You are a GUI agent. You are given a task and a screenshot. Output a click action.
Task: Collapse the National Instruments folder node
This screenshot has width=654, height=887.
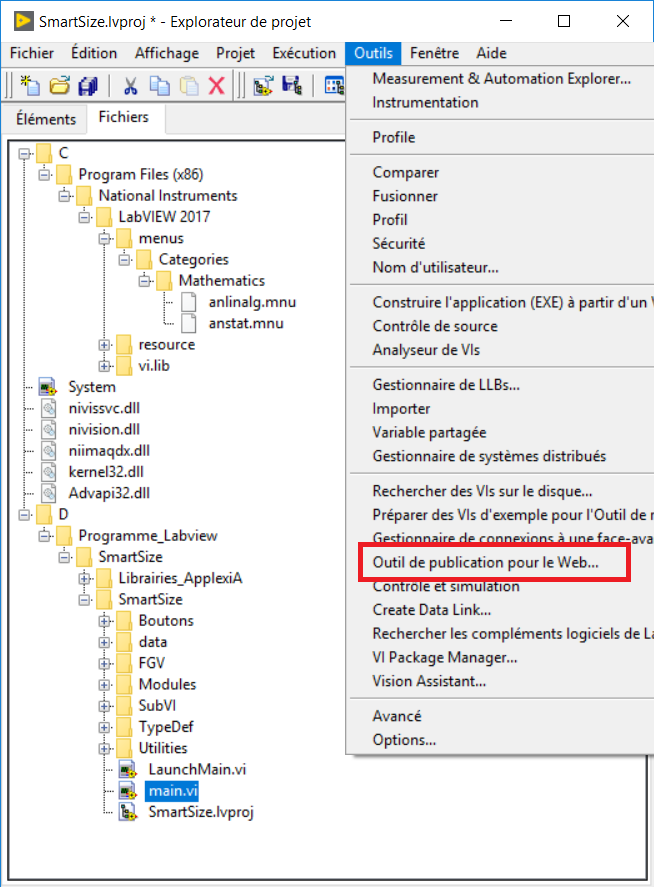(x=64, y=196)
